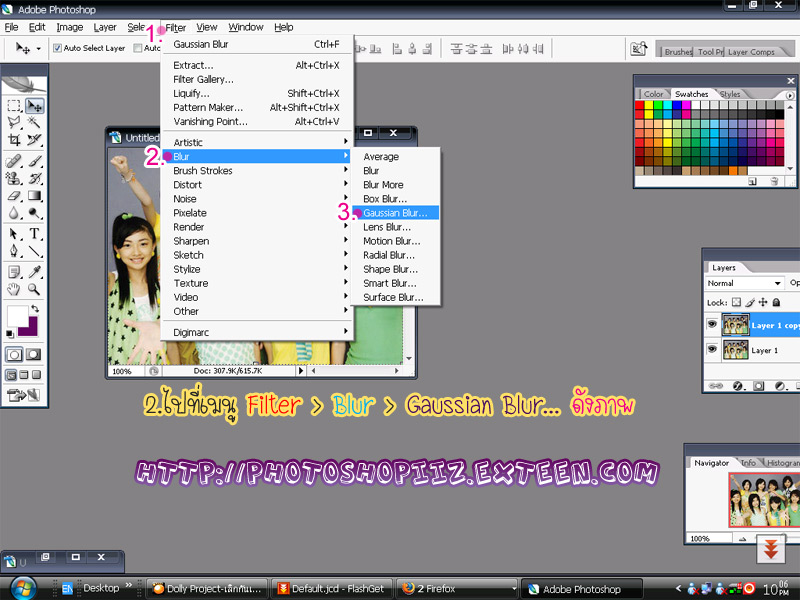
Task: Toggle lock transparent pixels
Action: pos(736,302)
